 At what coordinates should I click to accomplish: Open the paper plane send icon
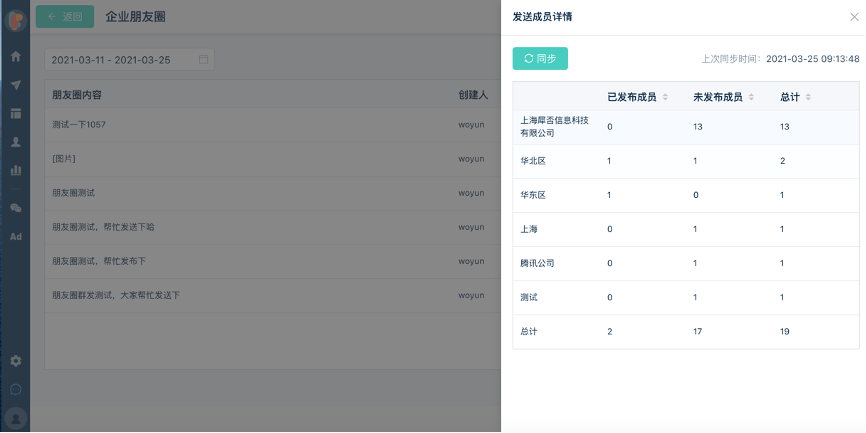(x=16, y=85)
